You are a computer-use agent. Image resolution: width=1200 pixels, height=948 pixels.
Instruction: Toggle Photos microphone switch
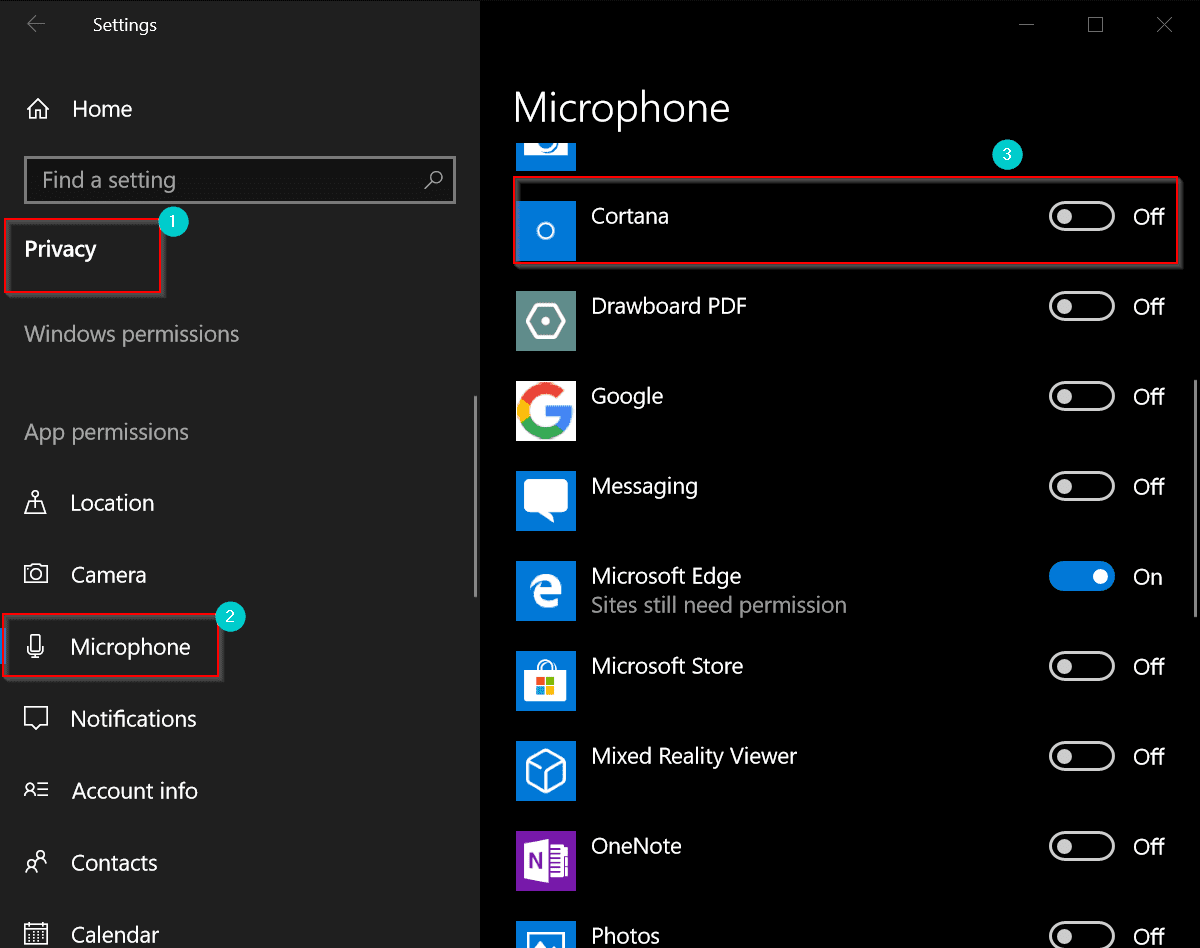click(x=1081, y=935)
